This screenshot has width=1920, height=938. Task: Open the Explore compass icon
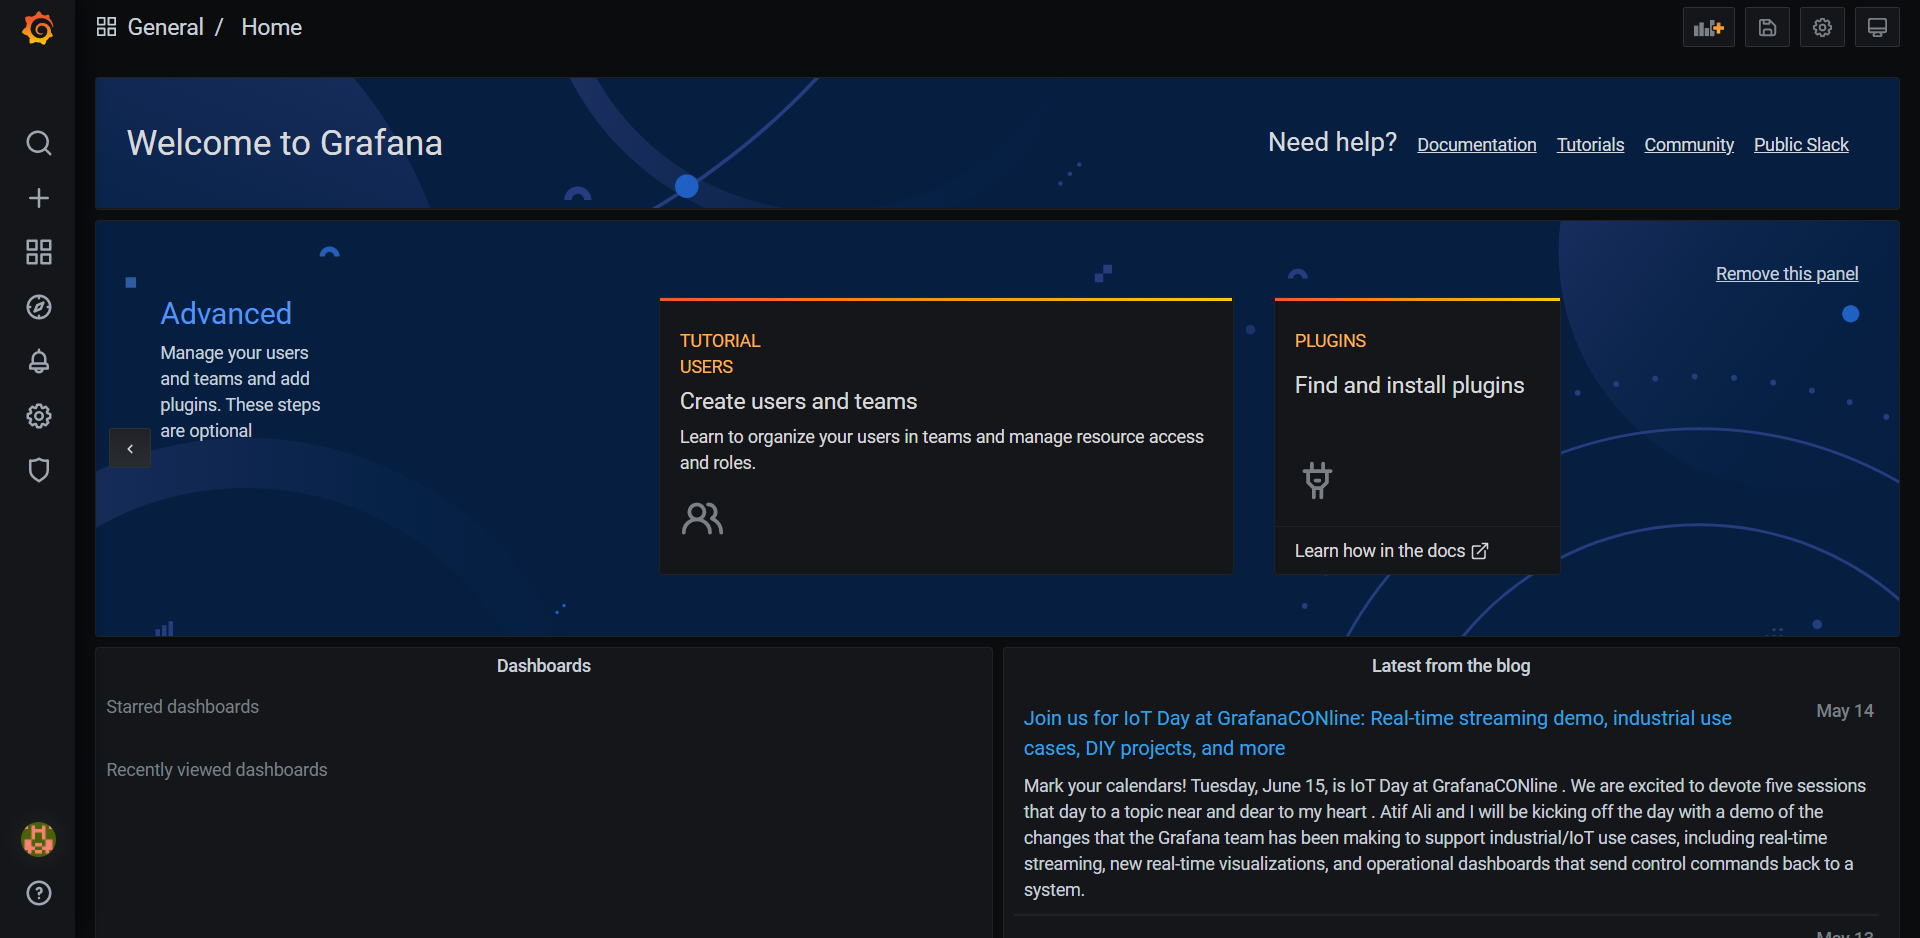tap(38, 307)
